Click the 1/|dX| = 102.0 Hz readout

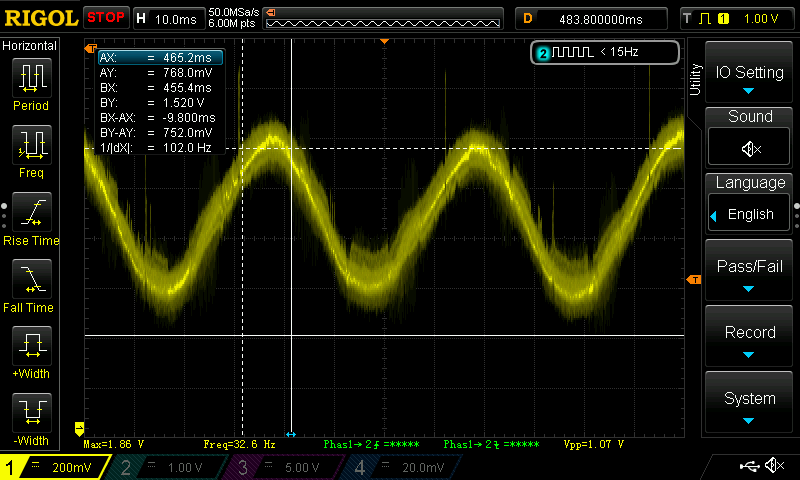[x=156, y=148]
